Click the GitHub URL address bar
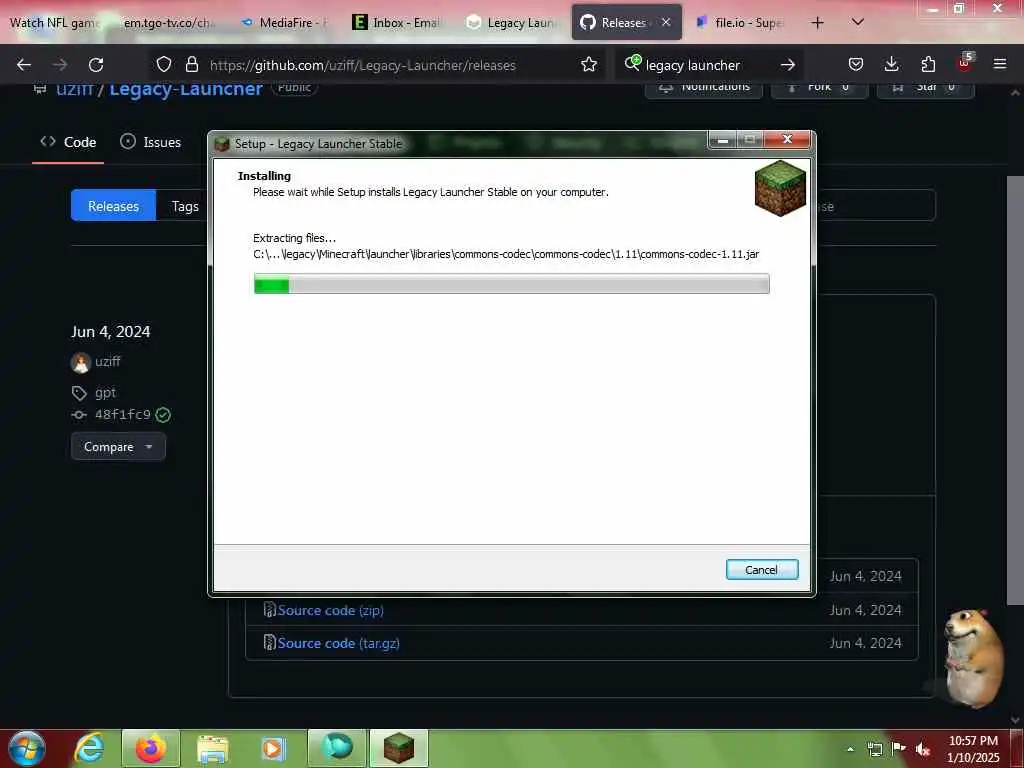 (x=379, y=65)
